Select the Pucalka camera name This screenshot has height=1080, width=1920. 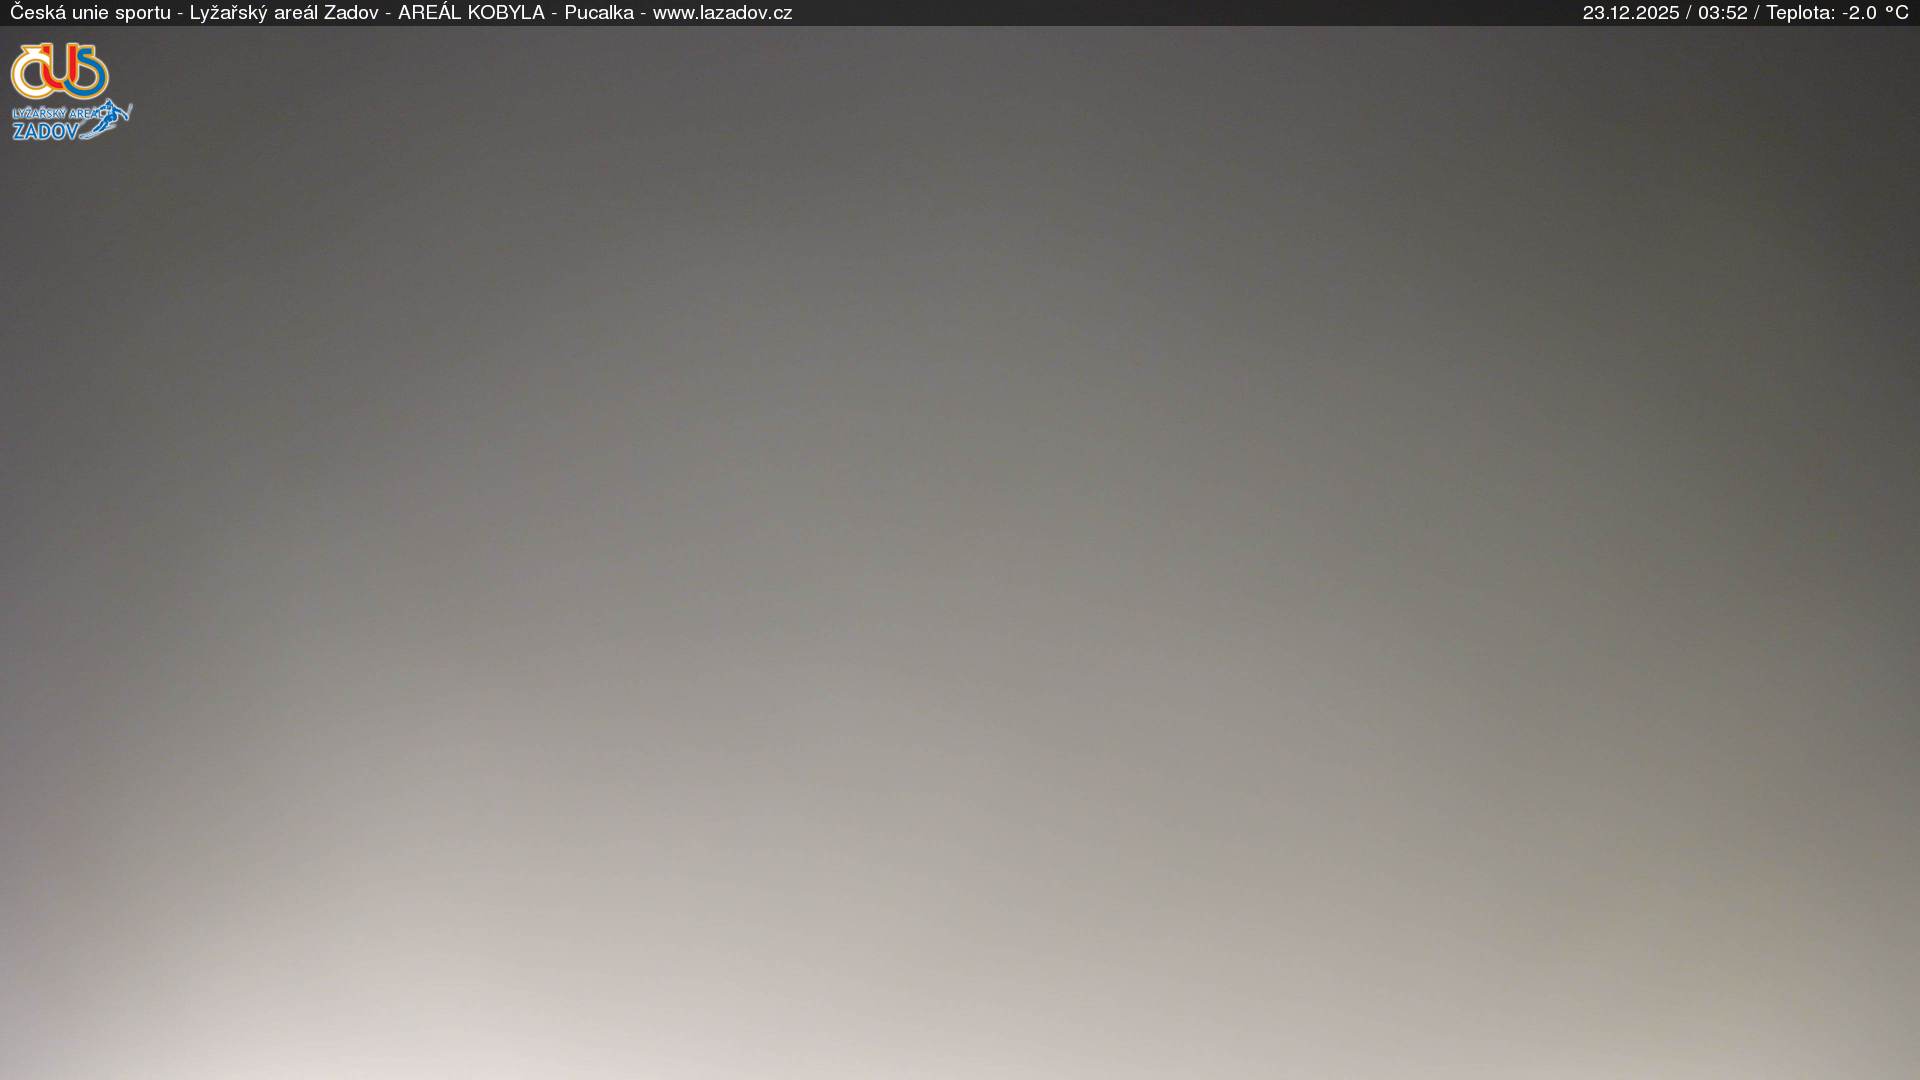(598, 13)
